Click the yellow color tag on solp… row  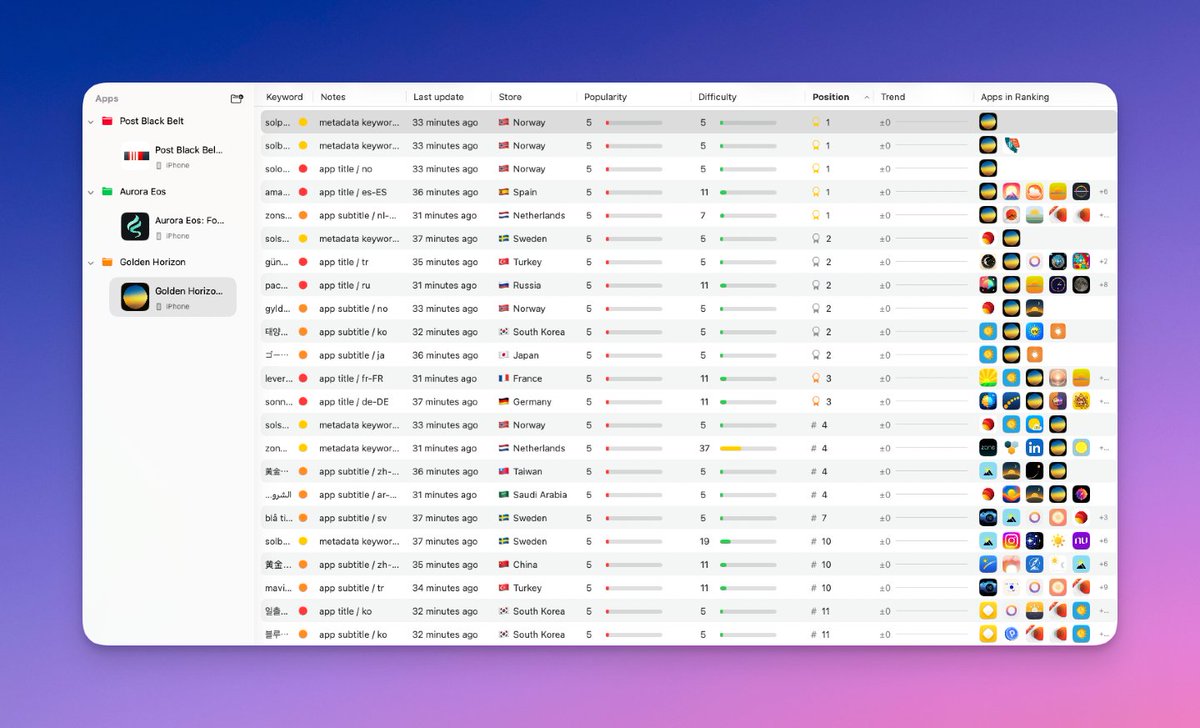point(303,122)
